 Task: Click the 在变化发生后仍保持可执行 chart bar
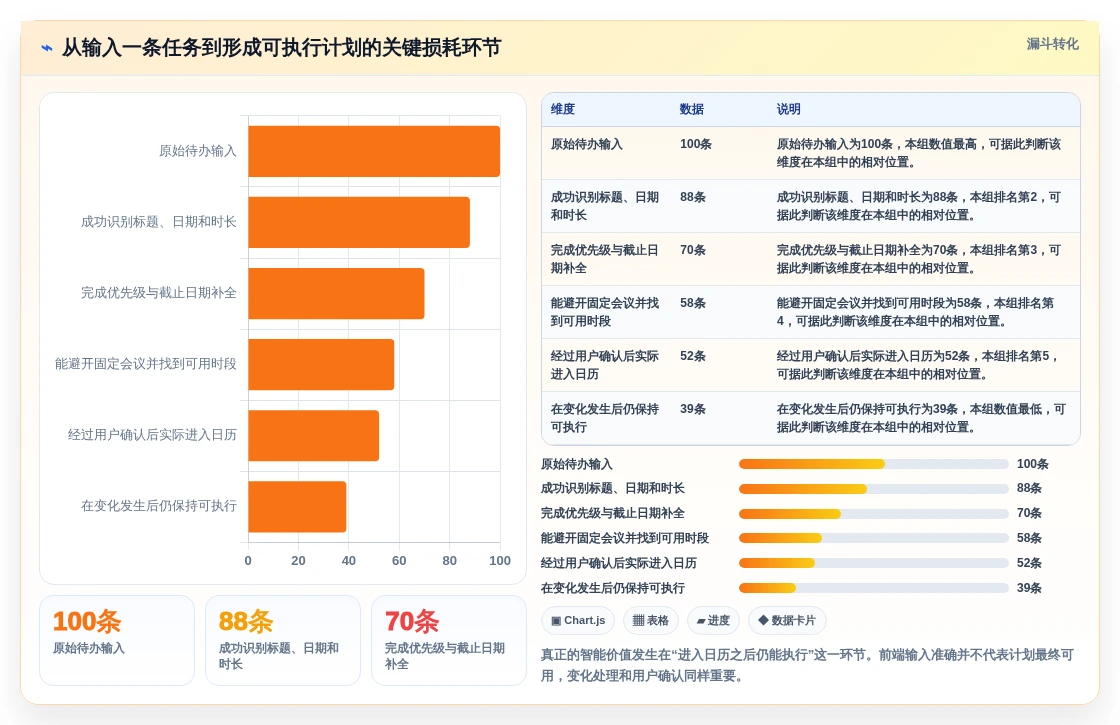(297, 506)
